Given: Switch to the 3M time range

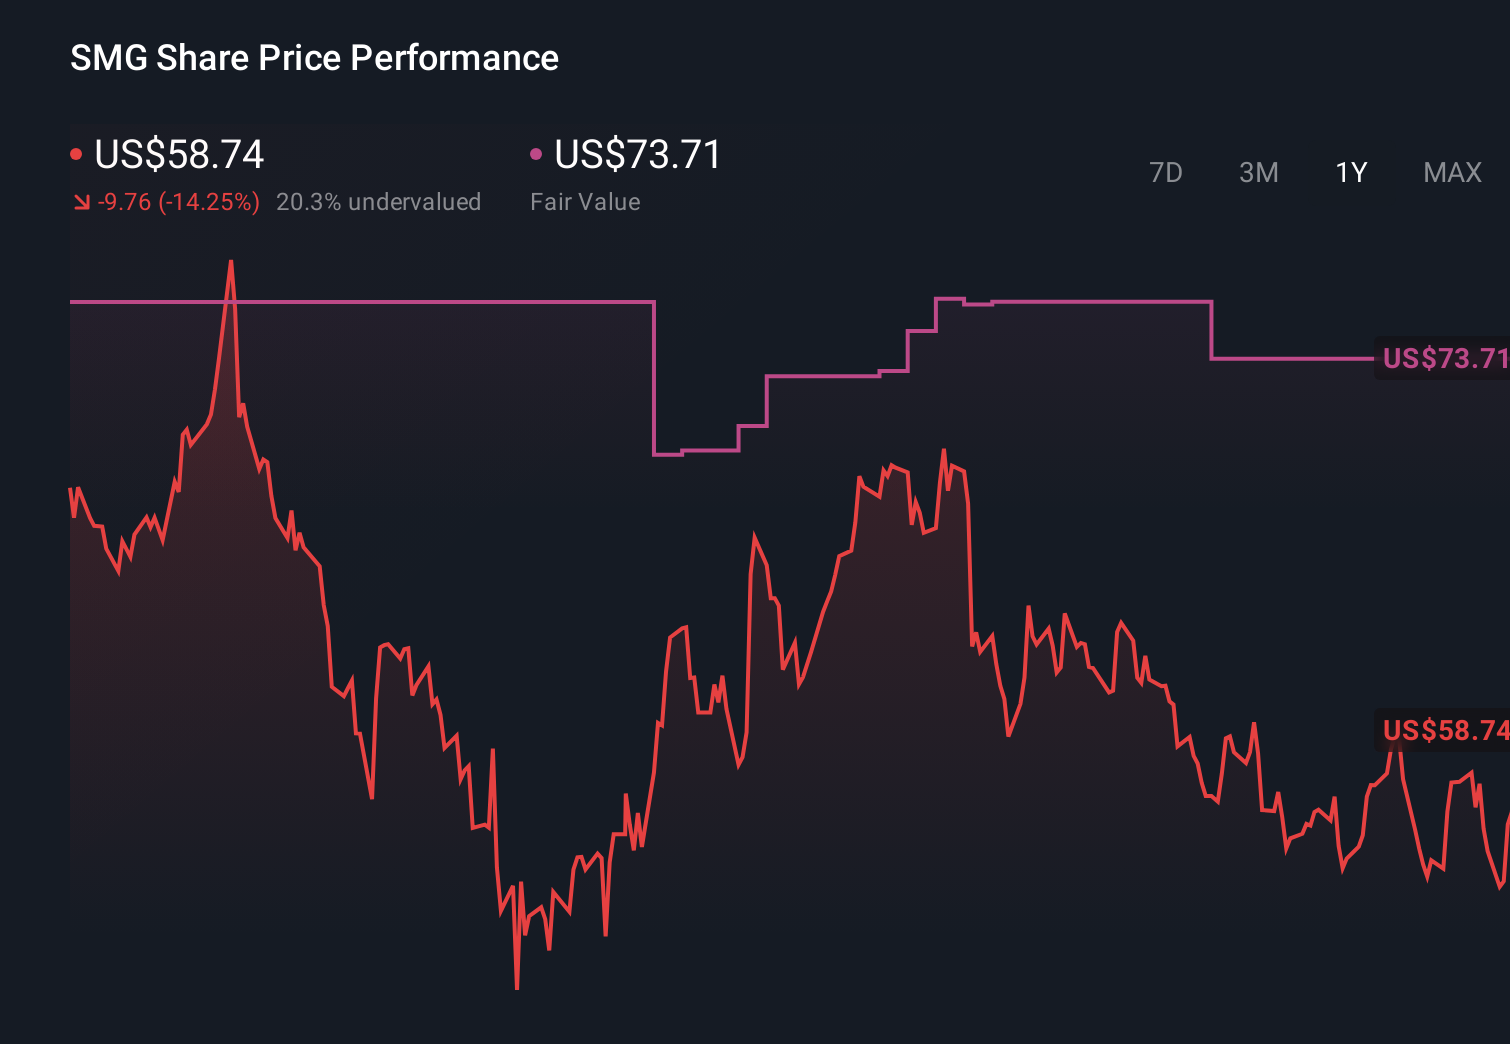Looking at the screenshot, I should (x=1258, y=172).
